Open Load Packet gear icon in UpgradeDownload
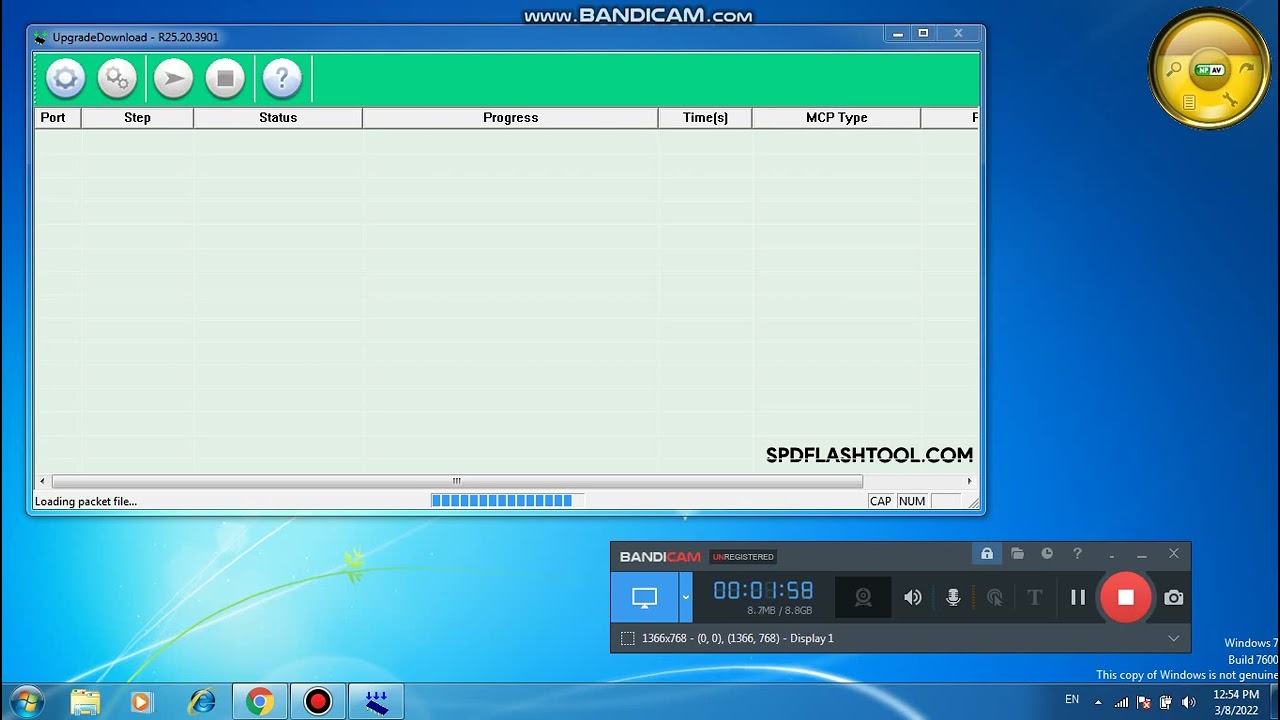 pyautogui.click(x=65, y=78)
